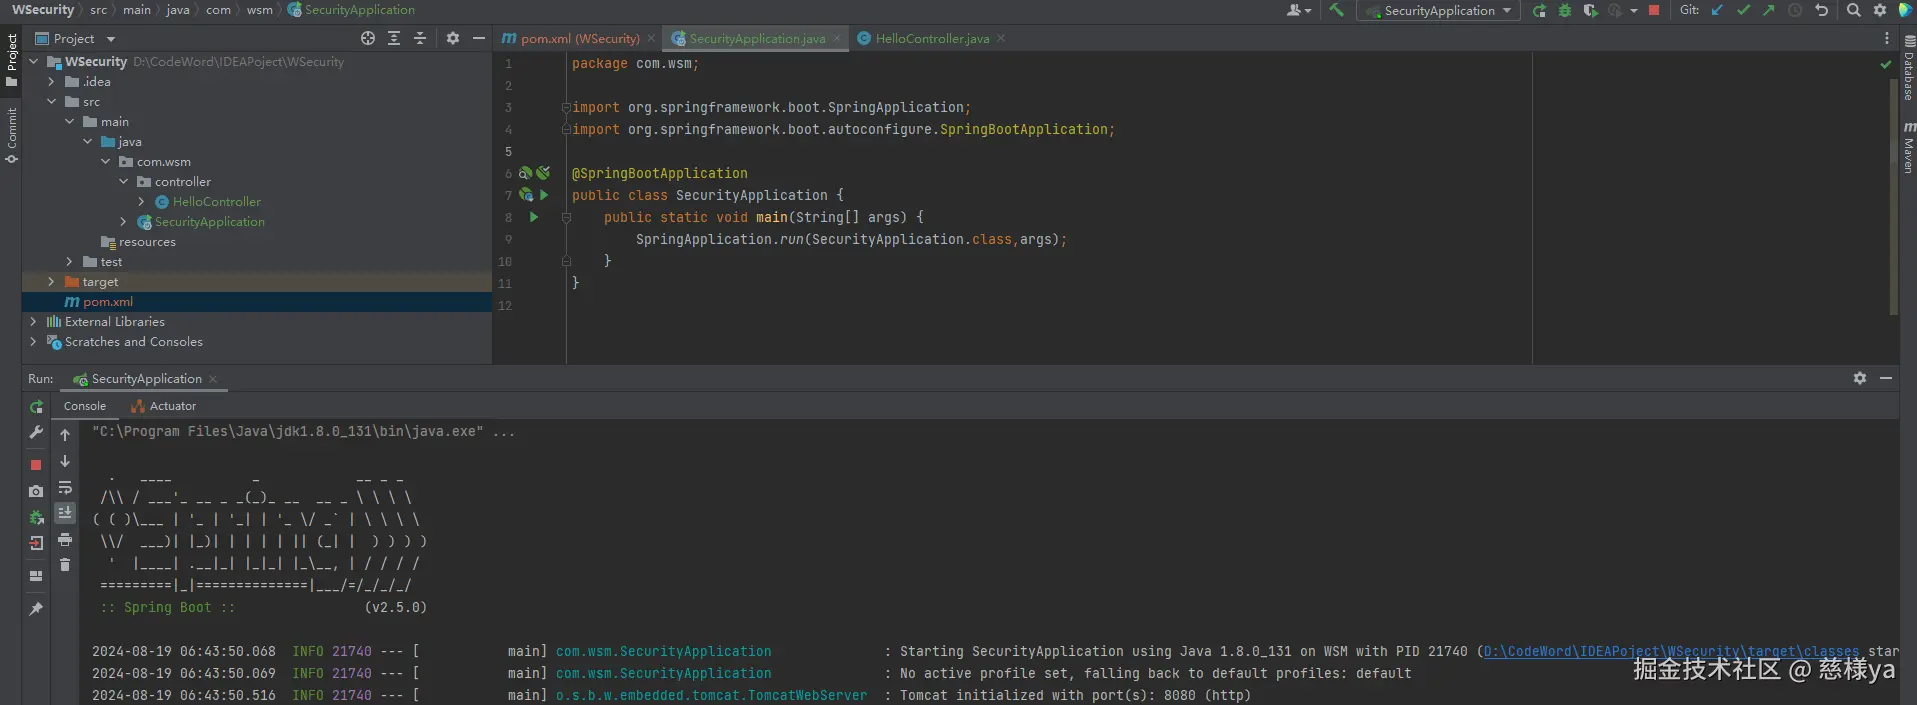Open the Actuator tab in Run panel
The width and height of the screenshot is (1917, 705).
[172, 406]
